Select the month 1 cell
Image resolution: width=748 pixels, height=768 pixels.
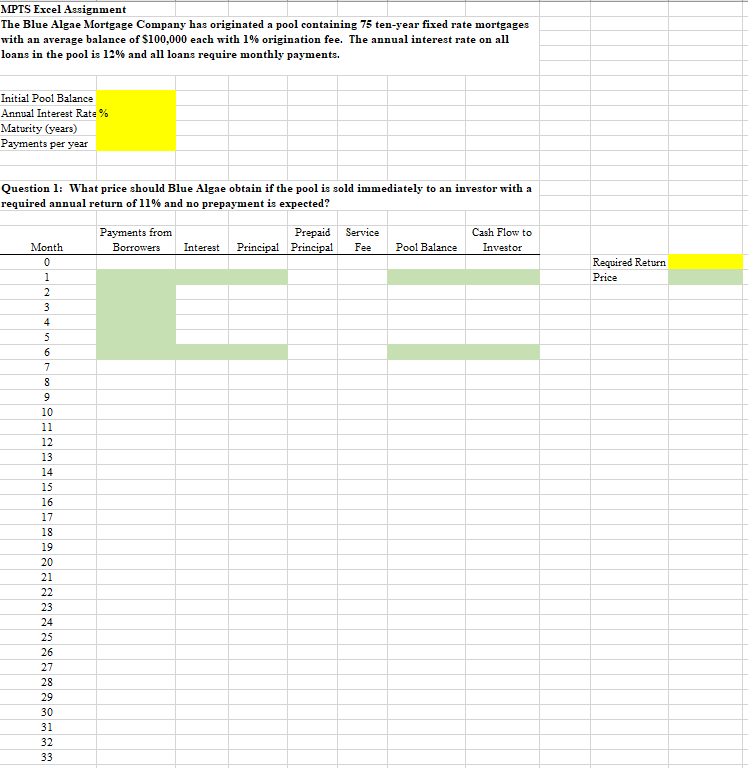48,277
